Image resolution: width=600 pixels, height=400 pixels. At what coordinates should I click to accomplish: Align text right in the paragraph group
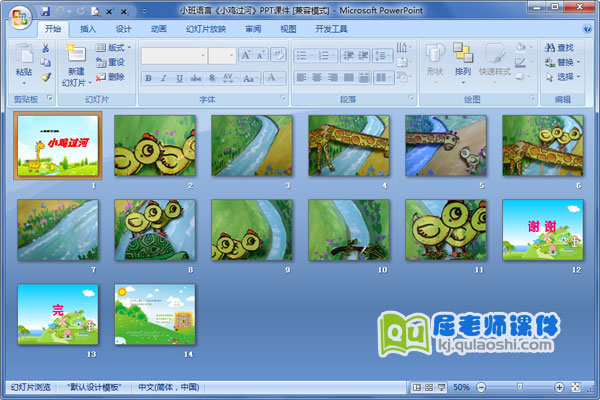click(x=333, y=78)
